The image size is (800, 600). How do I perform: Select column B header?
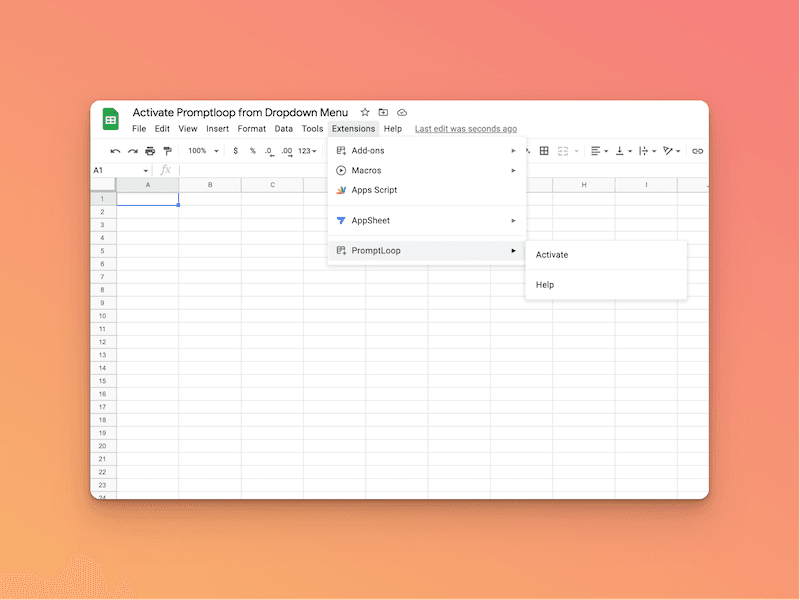point(210,185)
